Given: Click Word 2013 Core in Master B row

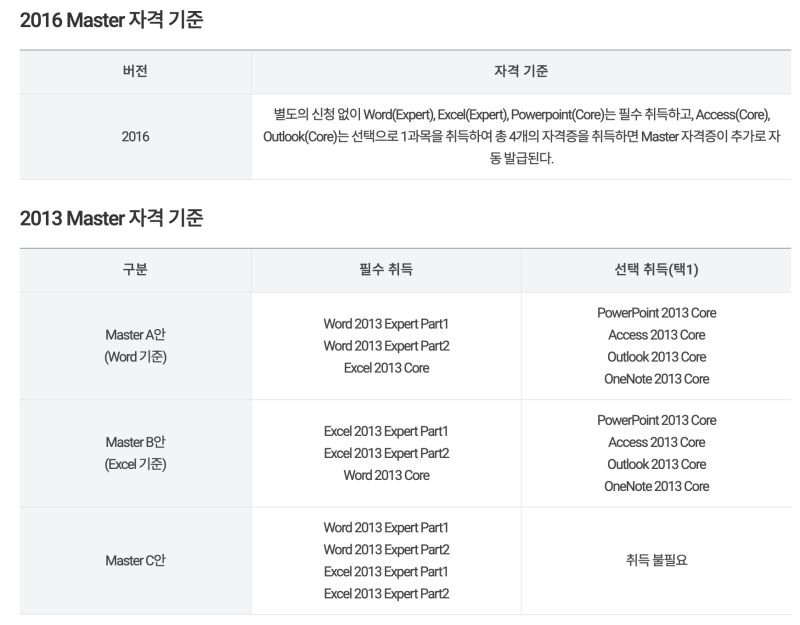Looking at the screenshot, I should 386,475.
